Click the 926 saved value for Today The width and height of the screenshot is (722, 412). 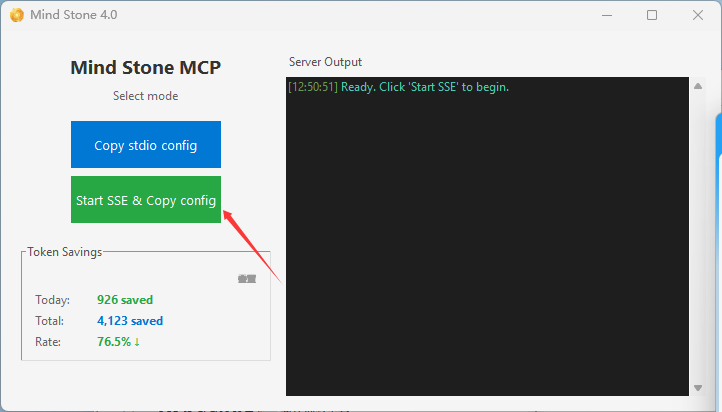tap(125, 300)
